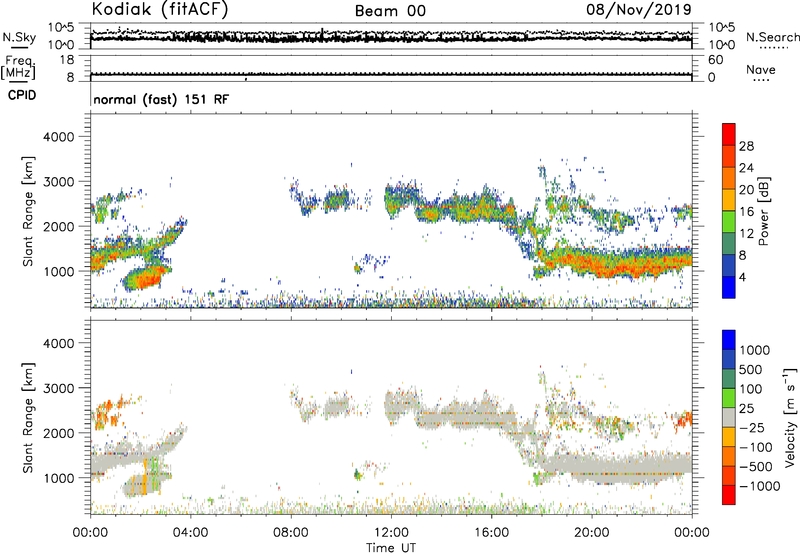This screenshot has width=800, height=554.
Task: Click the '04:00' time tick label
Action: coord(190,533)
